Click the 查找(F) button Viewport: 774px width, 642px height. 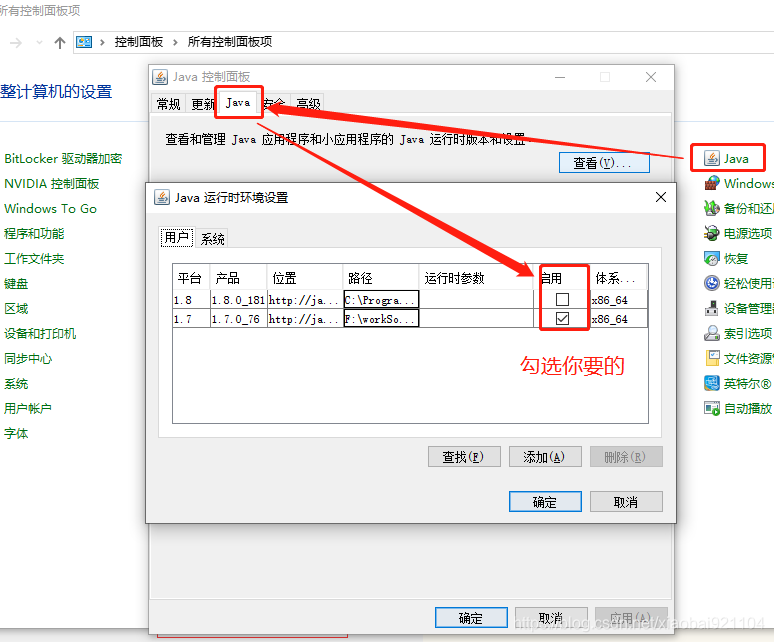click(x=464, y=457)
